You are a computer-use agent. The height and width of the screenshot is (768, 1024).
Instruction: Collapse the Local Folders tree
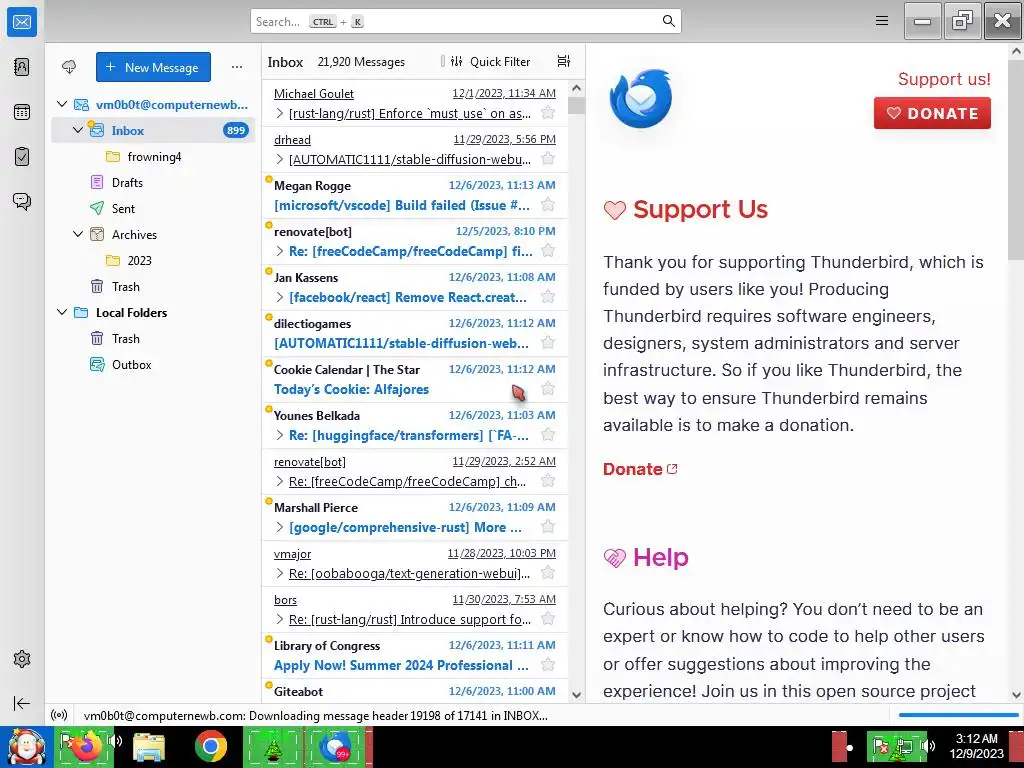(62, 312)
